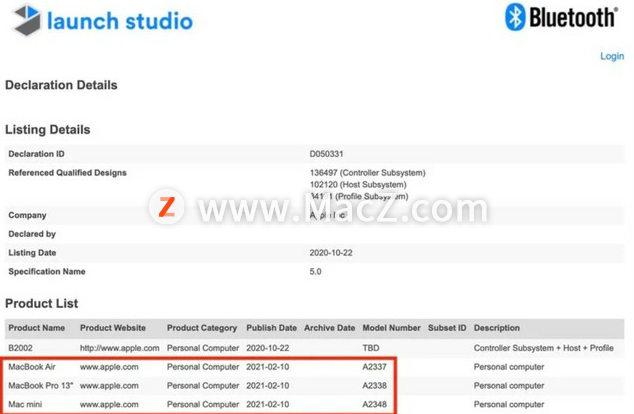Screen dimensions: 634x414
Task: Open www.apple.com link in MacBook Air row
Action: (x=109, y=367)
